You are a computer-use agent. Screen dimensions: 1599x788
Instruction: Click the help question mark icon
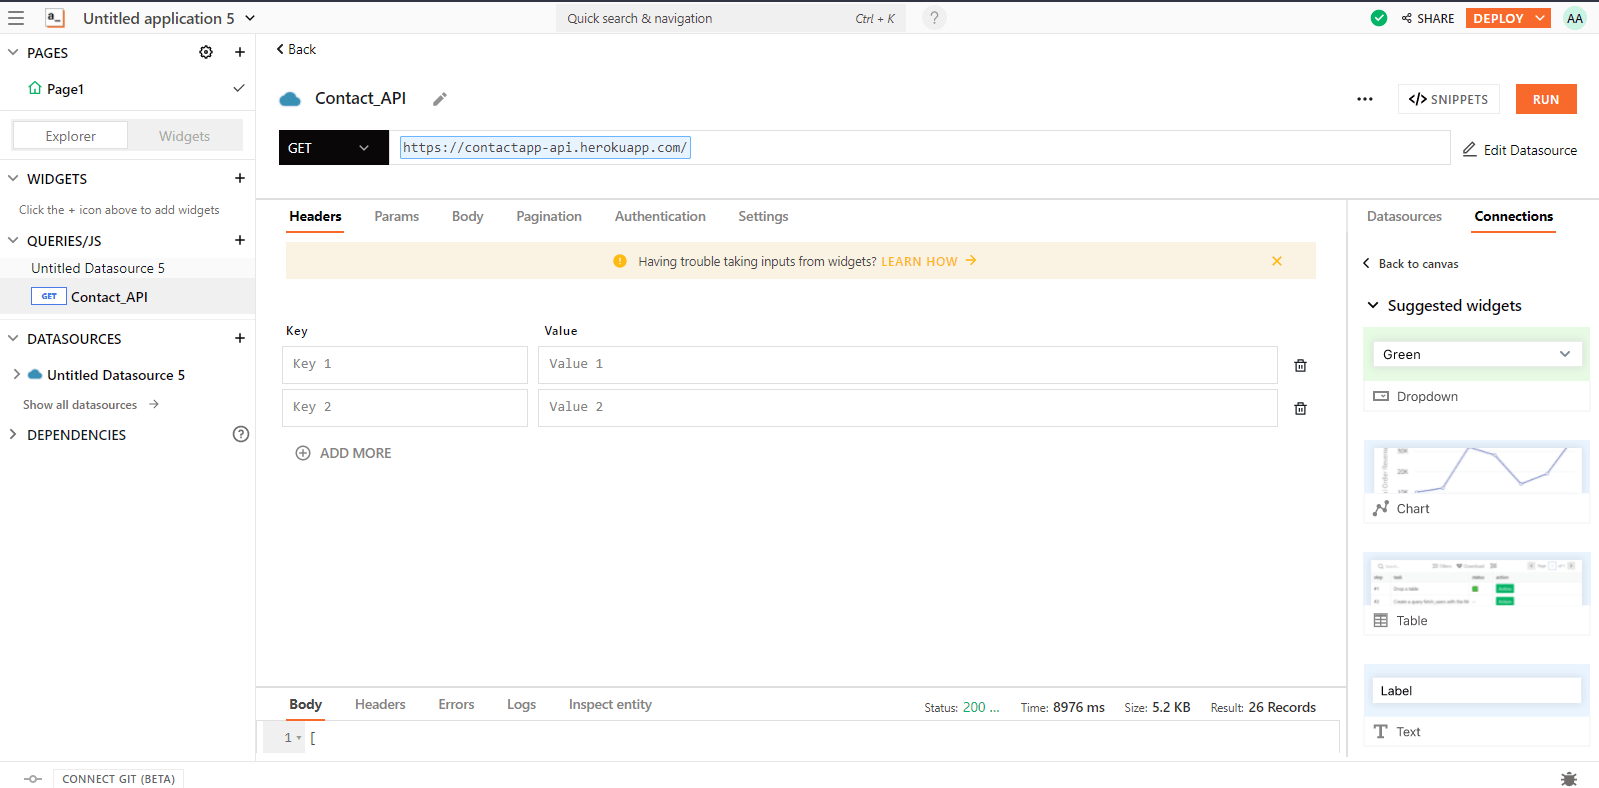click(x=934, y=18)
